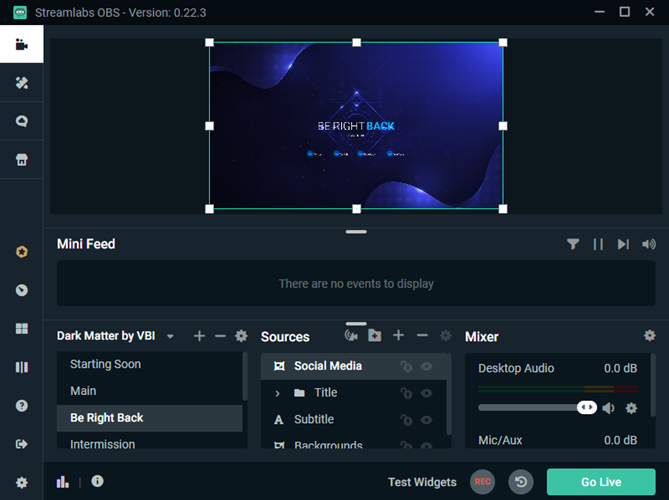Open scene transitions gear icon

pyautogui.click(x=241, y=336)
